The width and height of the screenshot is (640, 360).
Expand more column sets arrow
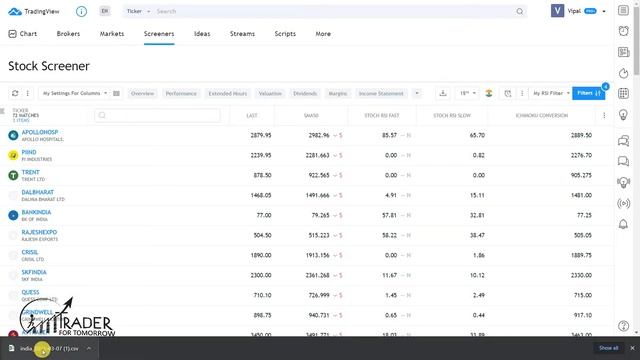click(417, 93)
